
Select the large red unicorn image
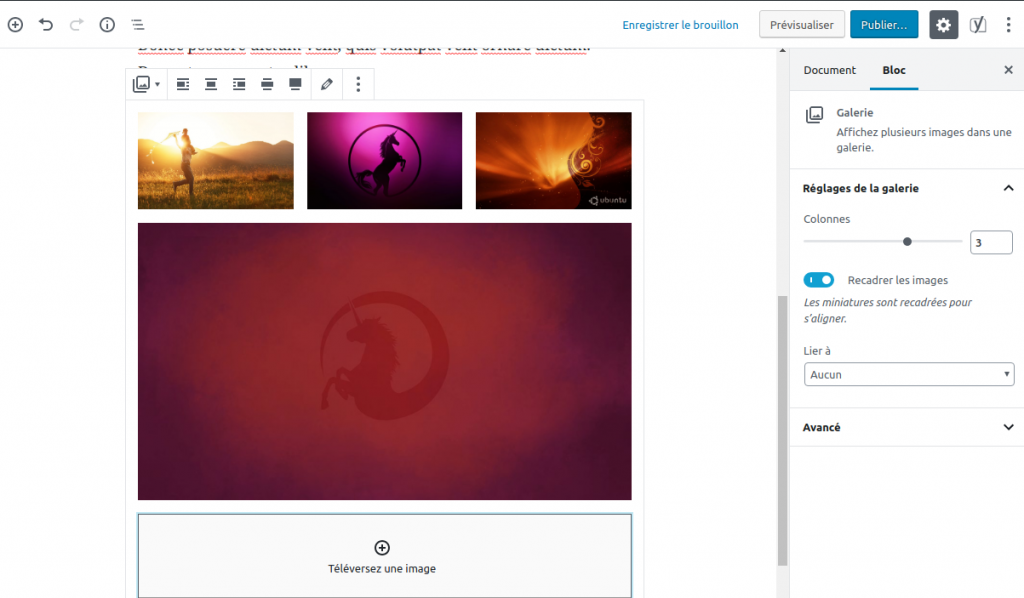pyautogui.click(x=385, y=362)
